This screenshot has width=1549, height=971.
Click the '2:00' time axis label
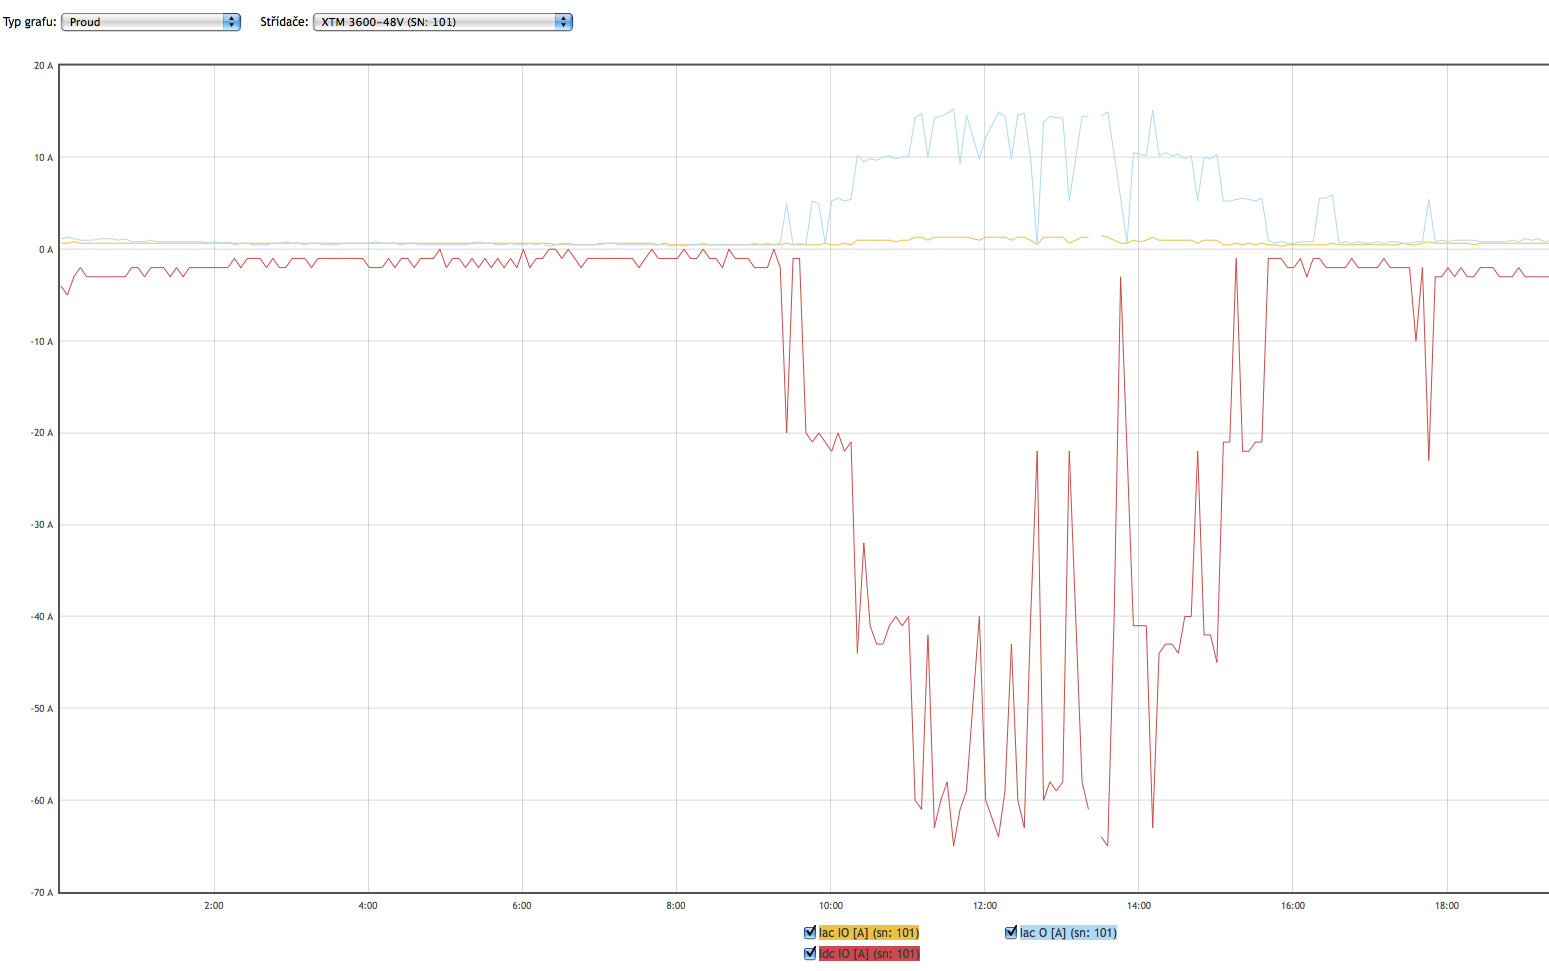pos(214,906)
